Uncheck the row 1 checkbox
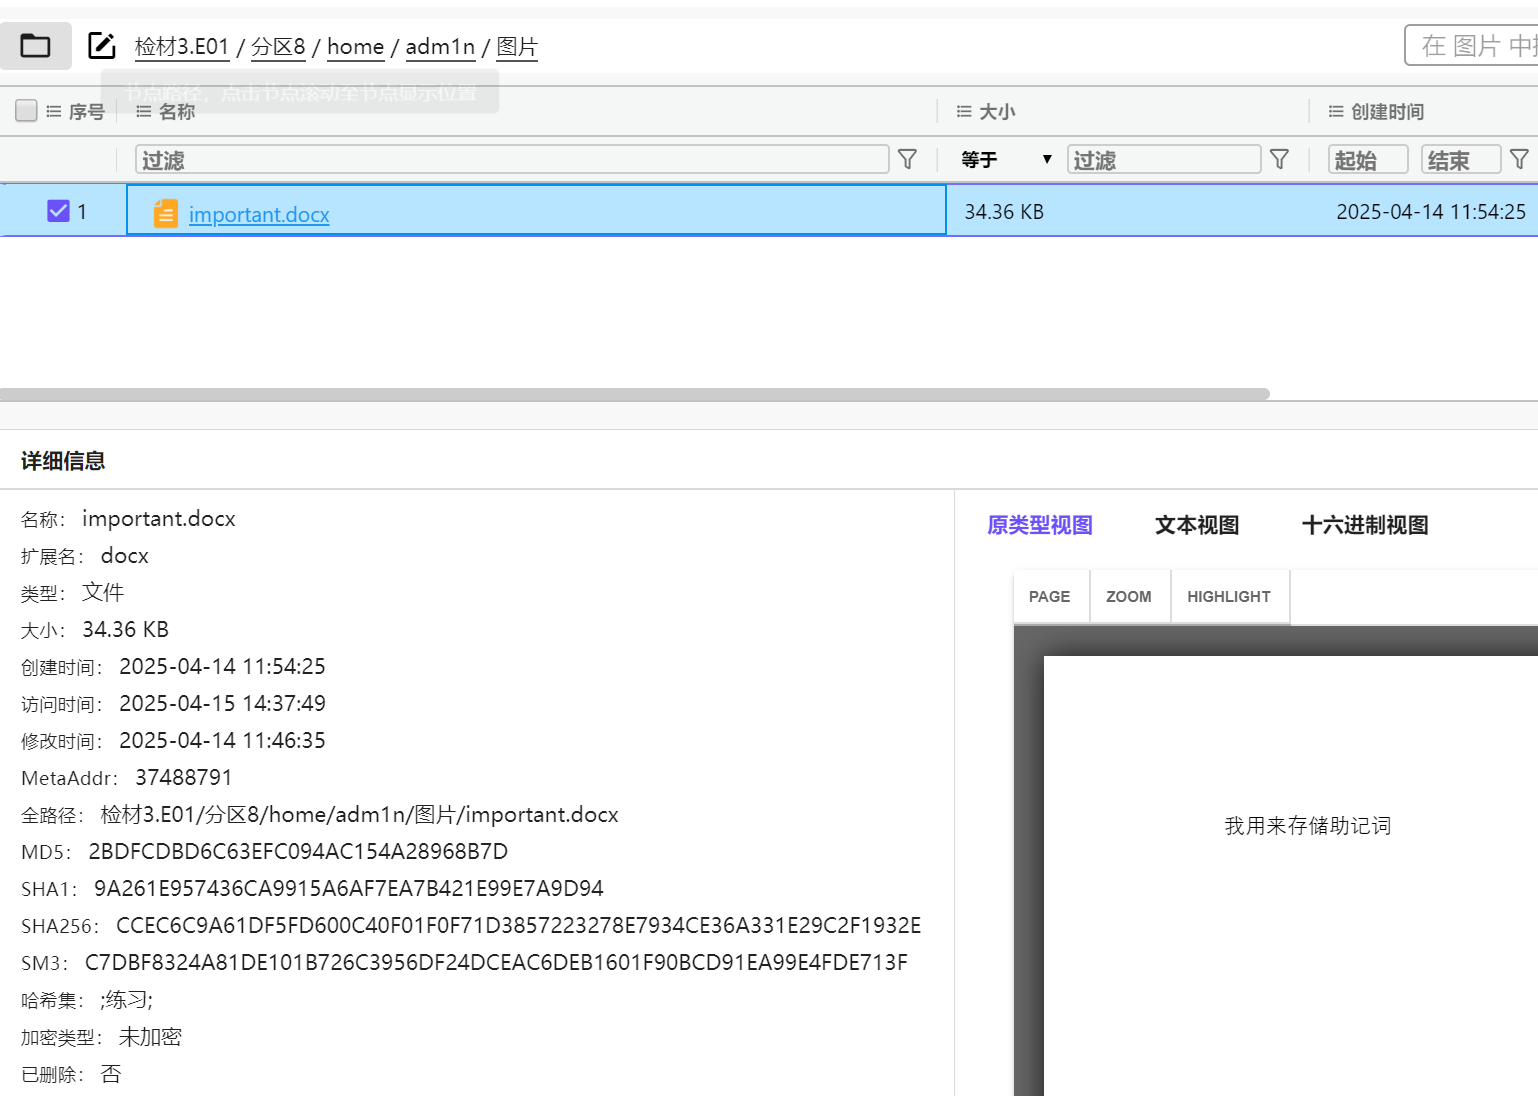Viewport: 1538px width, 1096px height. (59, 210)
